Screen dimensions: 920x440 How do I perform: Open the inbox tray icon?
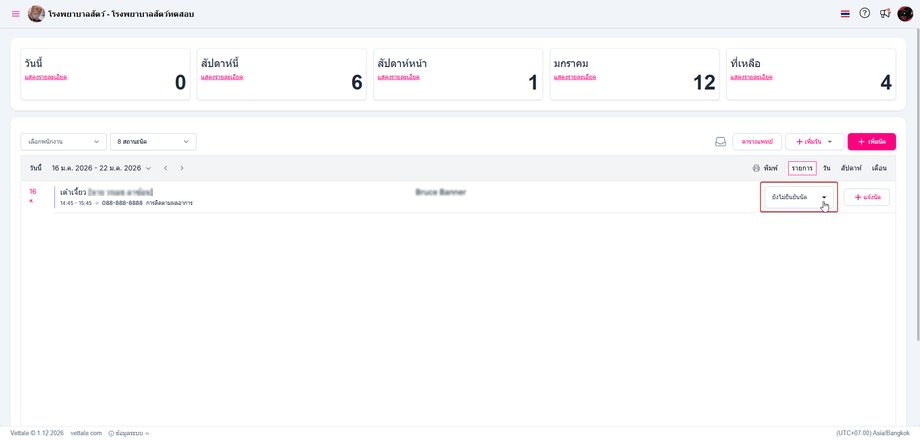720,142
